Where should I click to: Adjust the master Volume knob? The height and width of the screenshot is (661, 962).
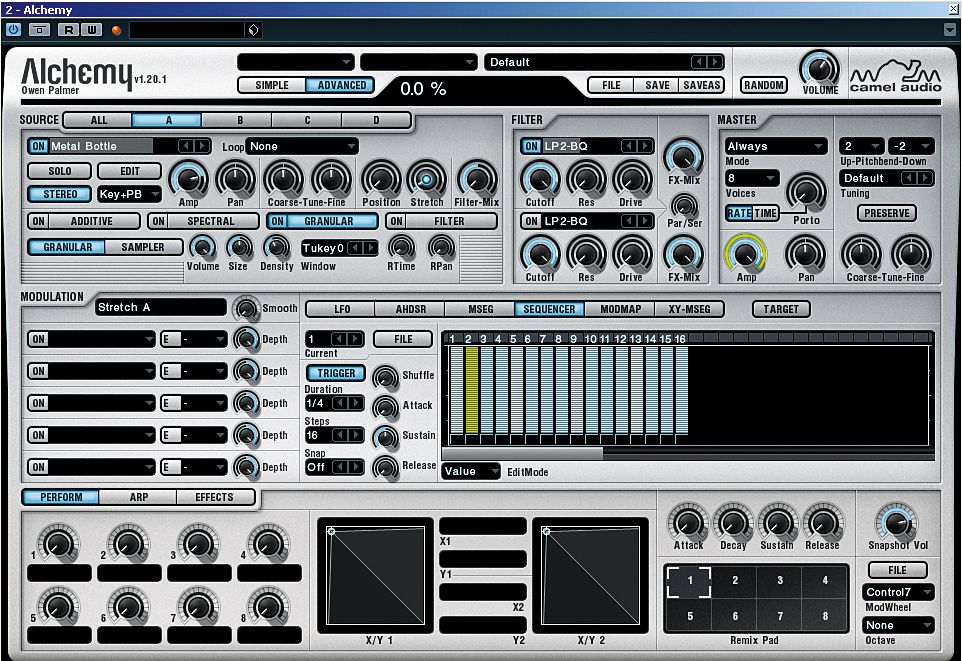click(x=819, y=70)
